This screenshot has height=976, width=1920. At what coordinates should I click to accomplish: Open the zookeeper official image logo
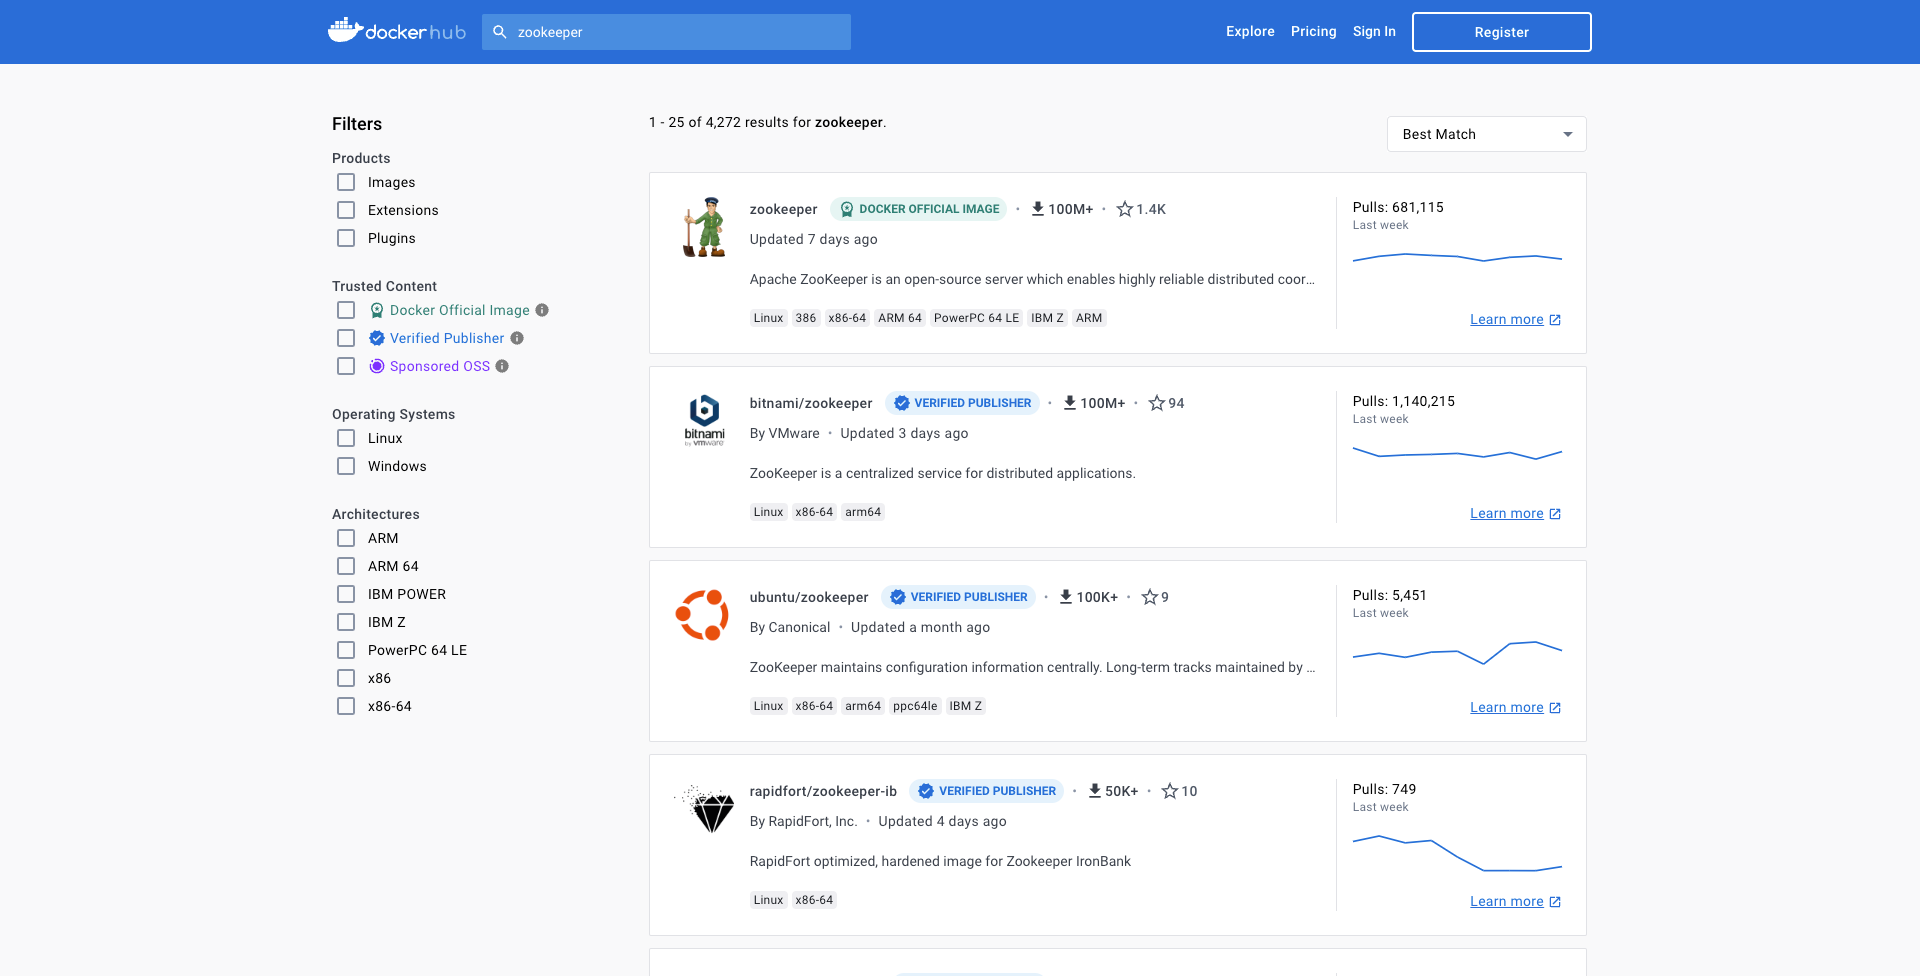pyautogui.click(x=705, y=227)
